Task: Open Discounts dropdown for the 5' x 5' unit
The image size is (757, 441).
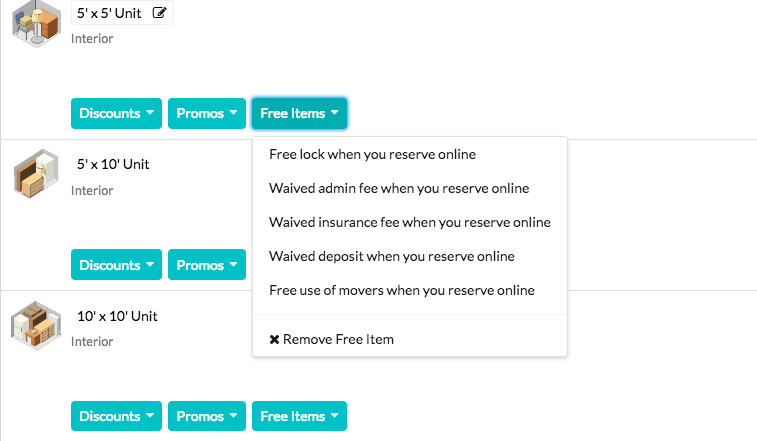Action: click(x=116, y=114)
